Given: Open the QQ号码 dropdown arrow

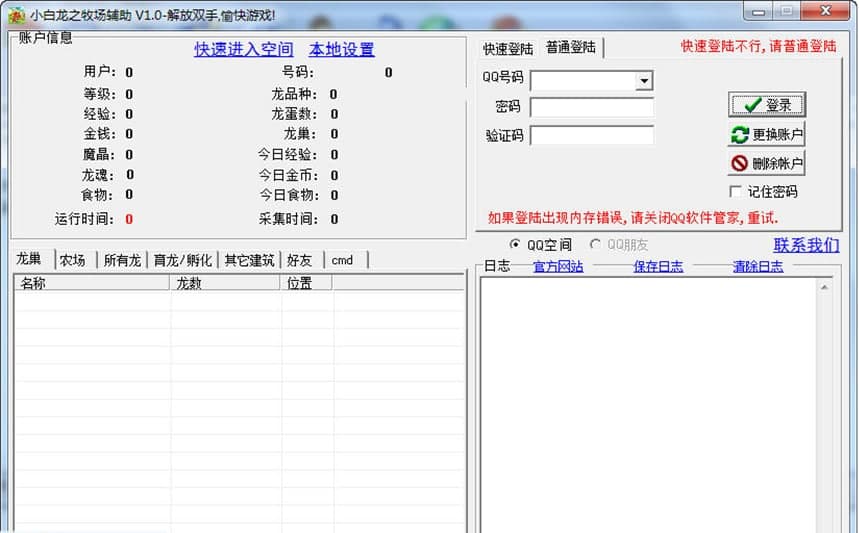Looking at the screenshot, I should click(x=644, y=81).
